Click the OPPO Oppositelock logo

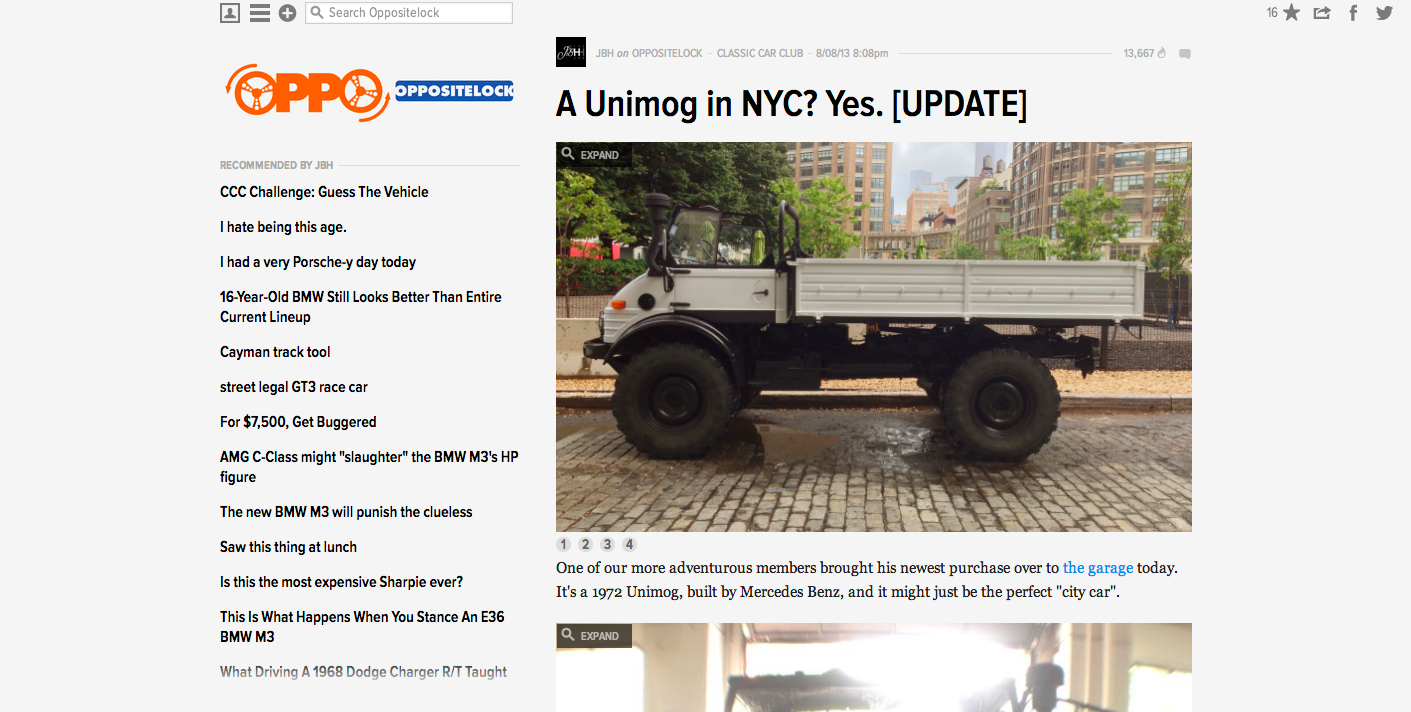point(370,93)
